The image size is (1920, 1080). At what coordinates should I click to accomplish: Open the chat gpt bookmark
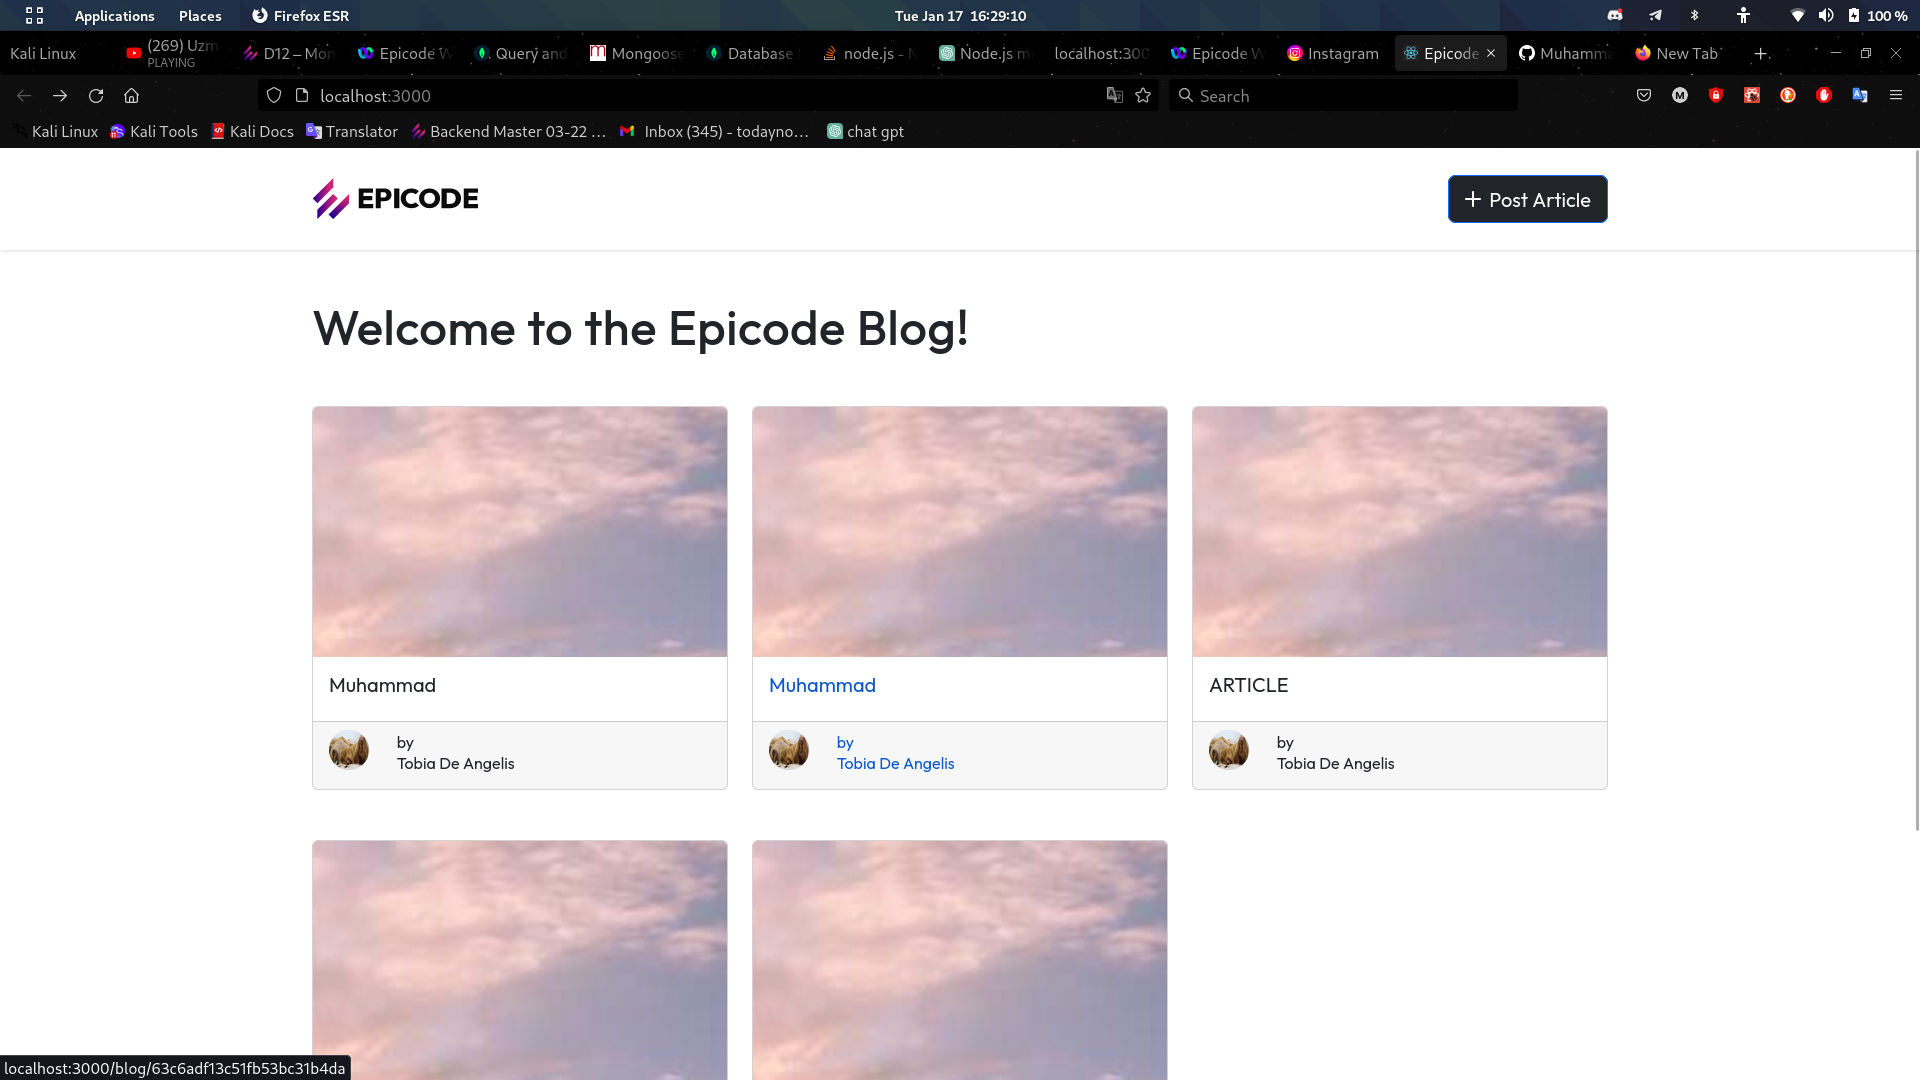click(x=865, y=132)
